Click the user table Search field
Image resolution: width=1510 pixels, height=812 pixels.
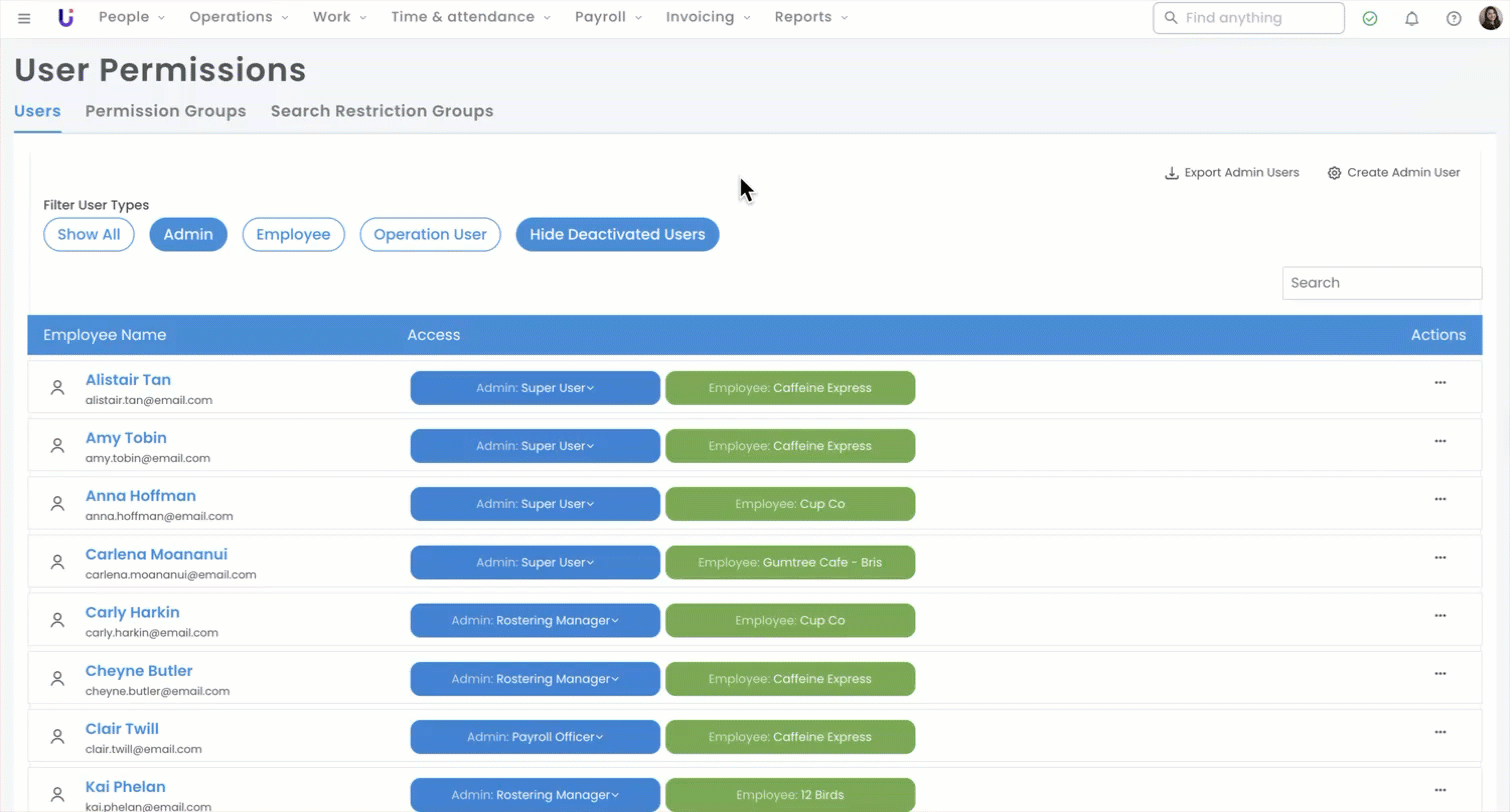[x=1381, y=283]
